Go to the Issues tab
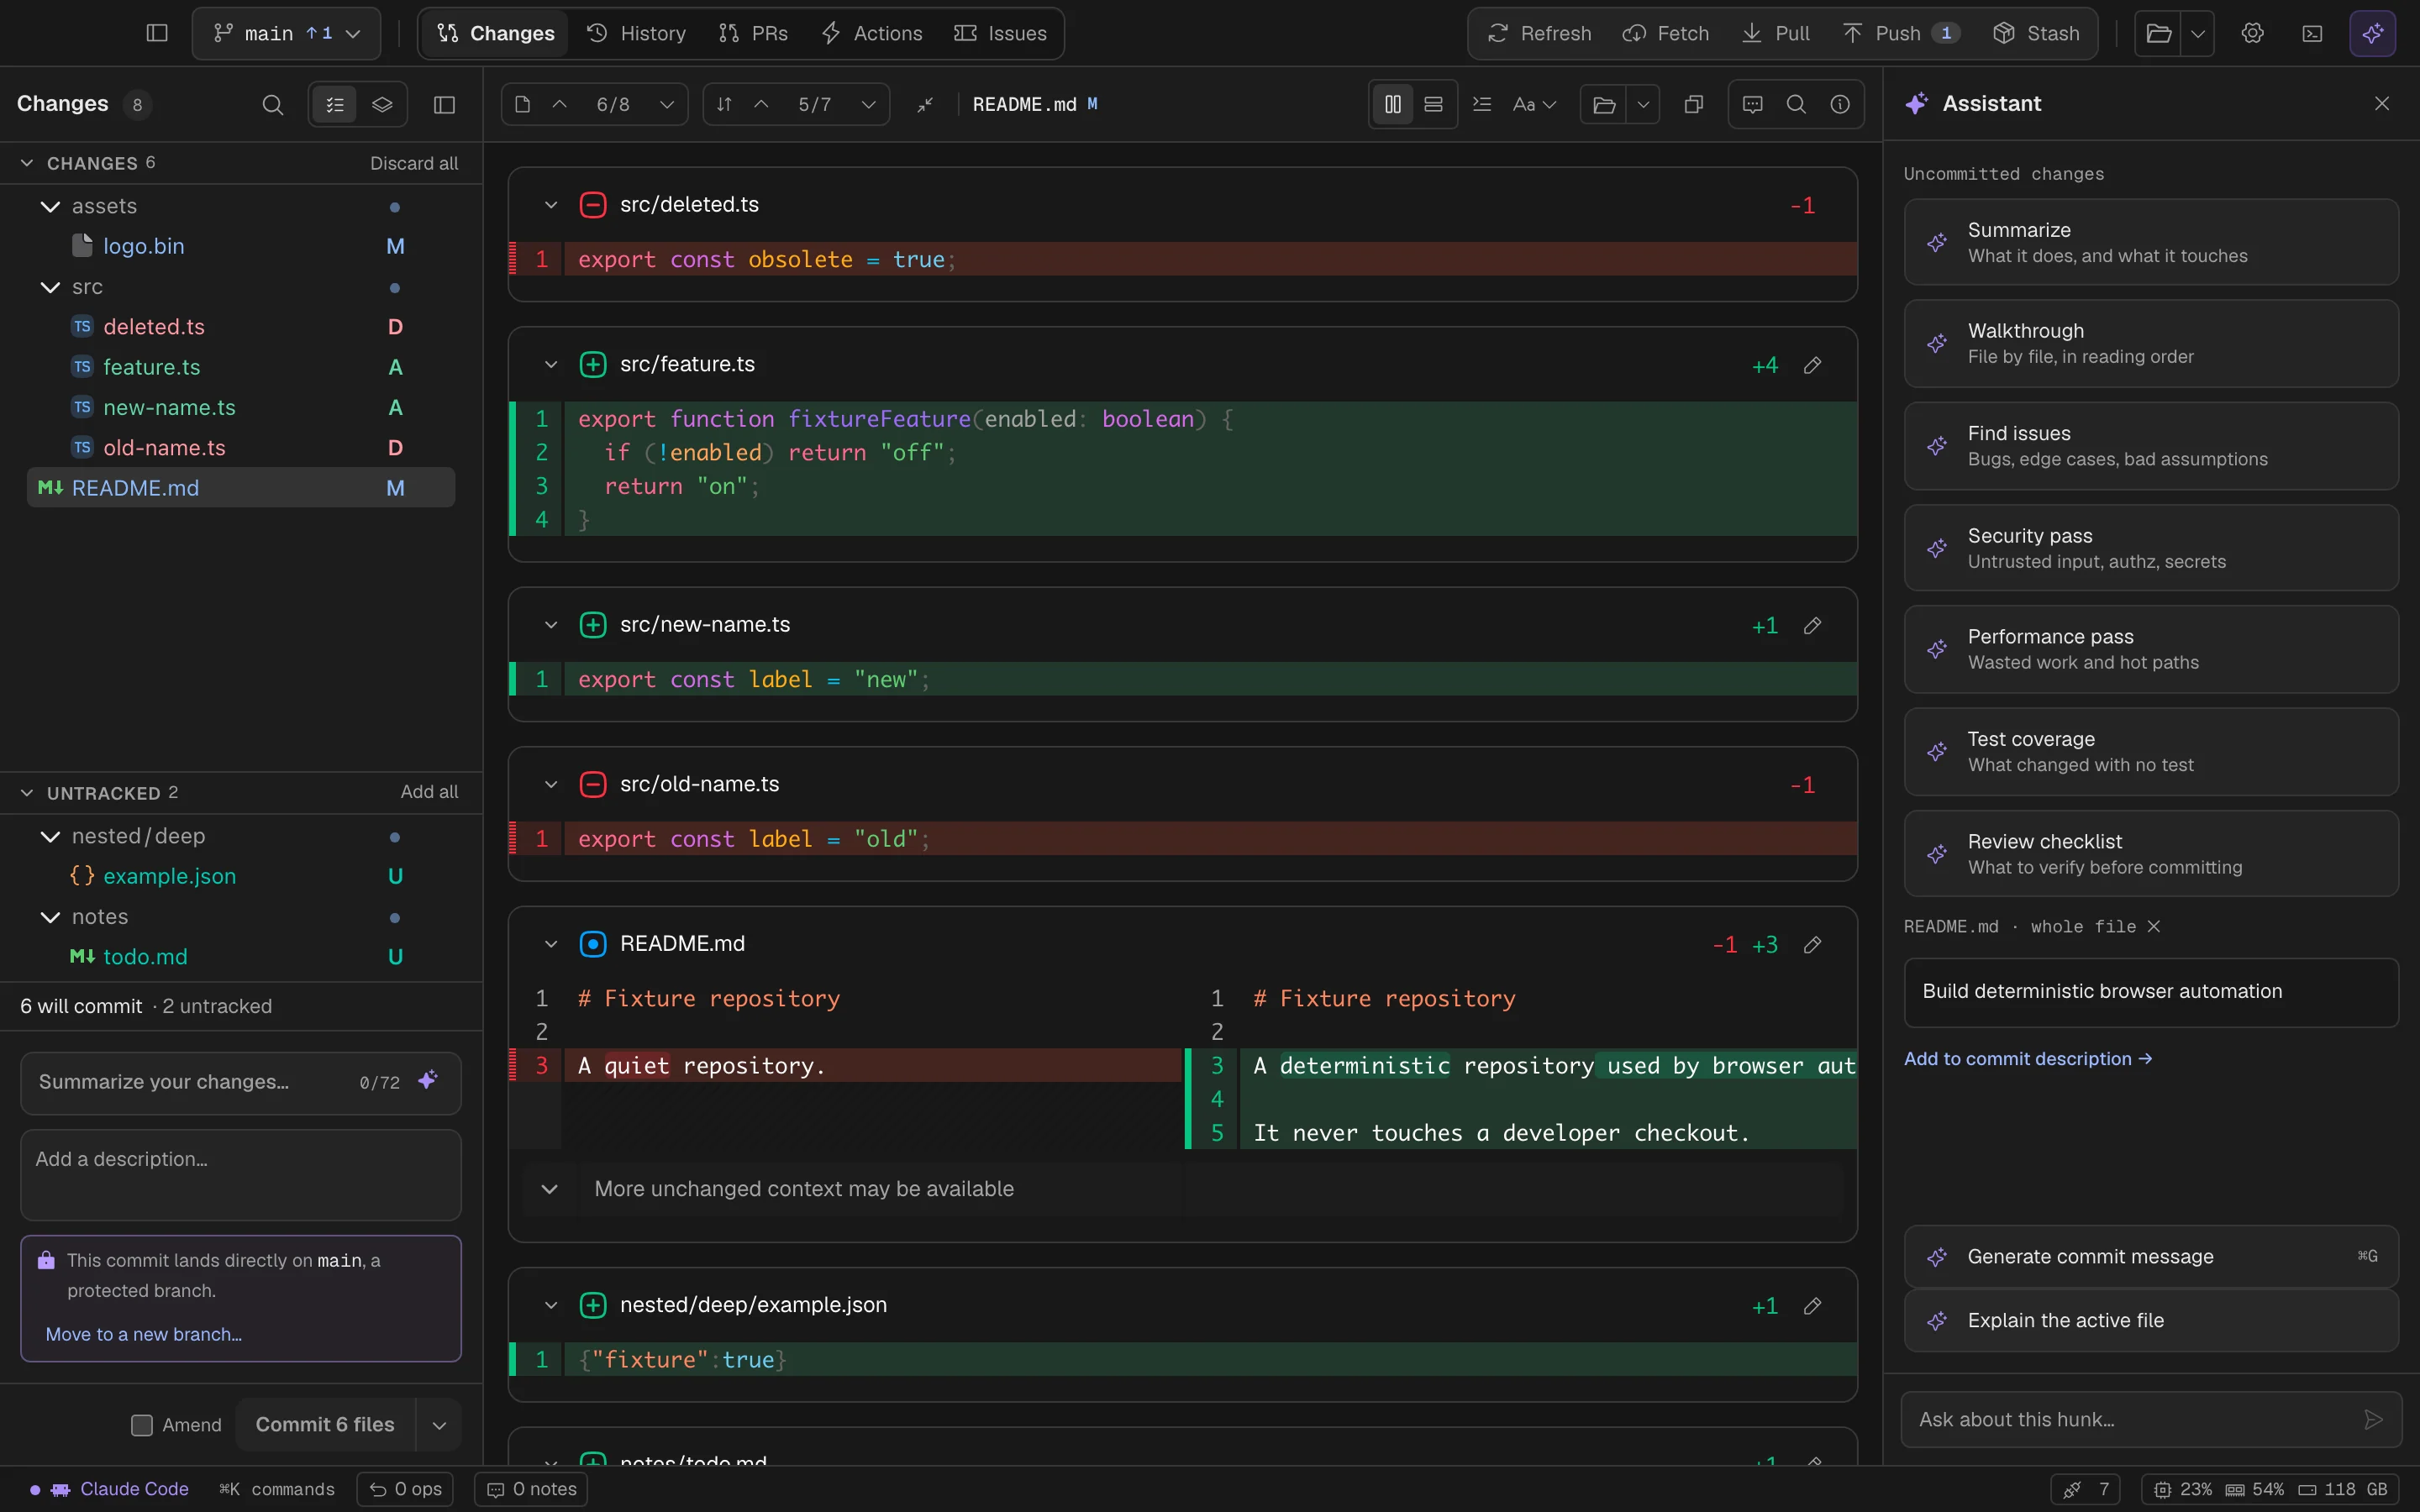This screenshot has width=2420, height=1512. click(x=1001, y=33)
